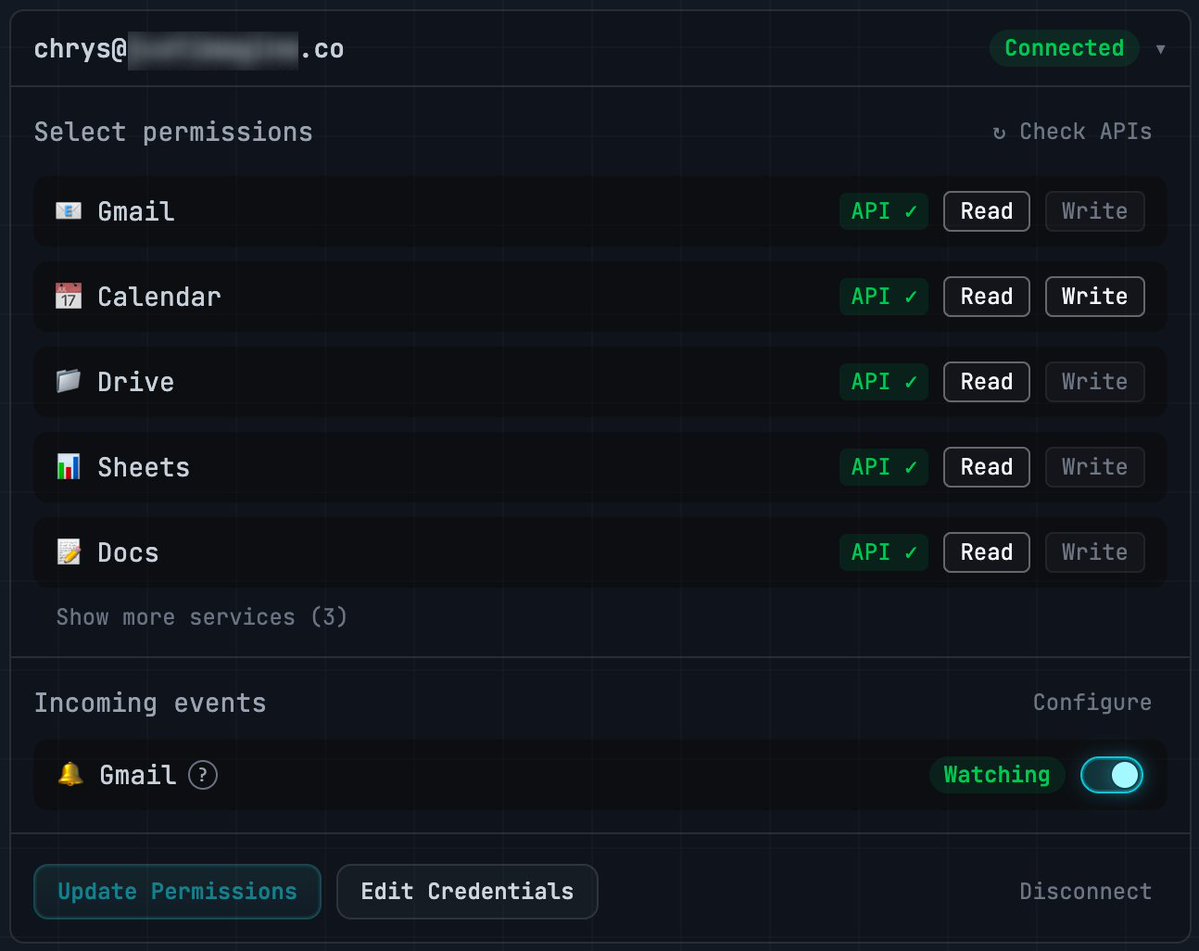1199x951 pixels.
Task: Expand Show more services (3)
Action: click(x=201, y=617)
